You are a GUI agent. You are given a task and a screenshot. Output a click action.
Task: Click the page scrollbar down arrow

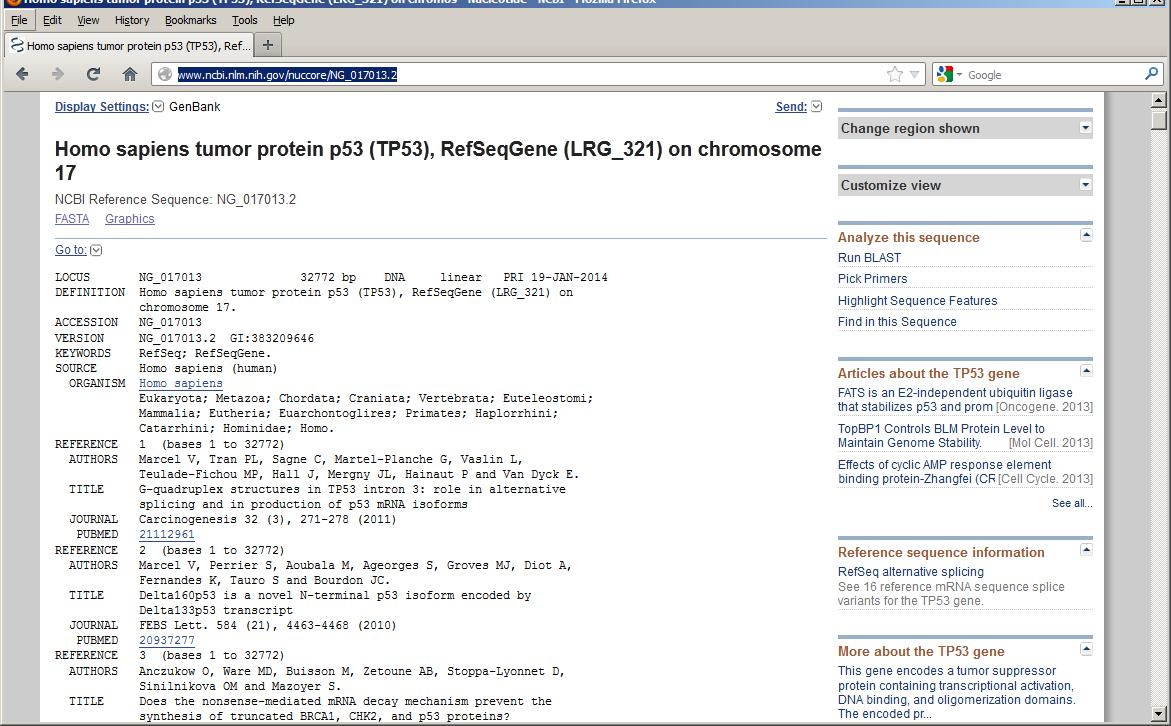tap(1158, 714)
